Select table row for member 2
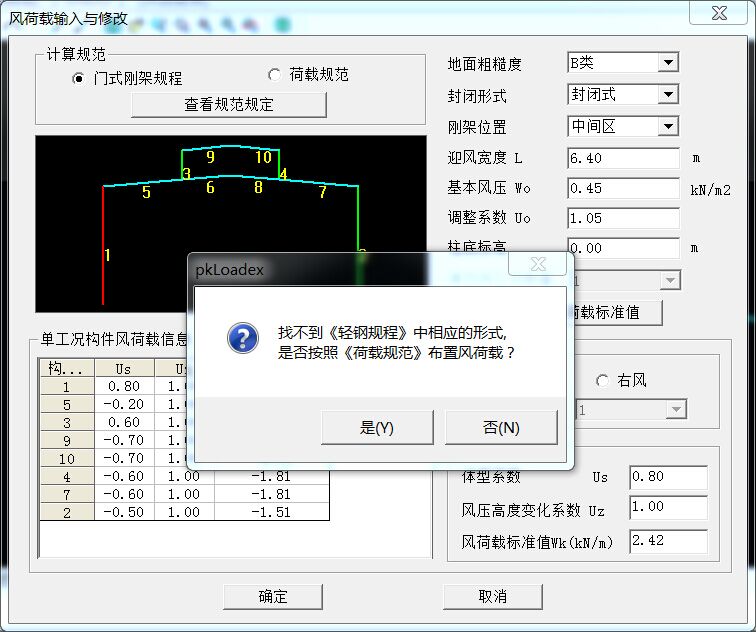The height and width of the screenshot is (632, 756). pyautogui.click(x=67, y=512)
